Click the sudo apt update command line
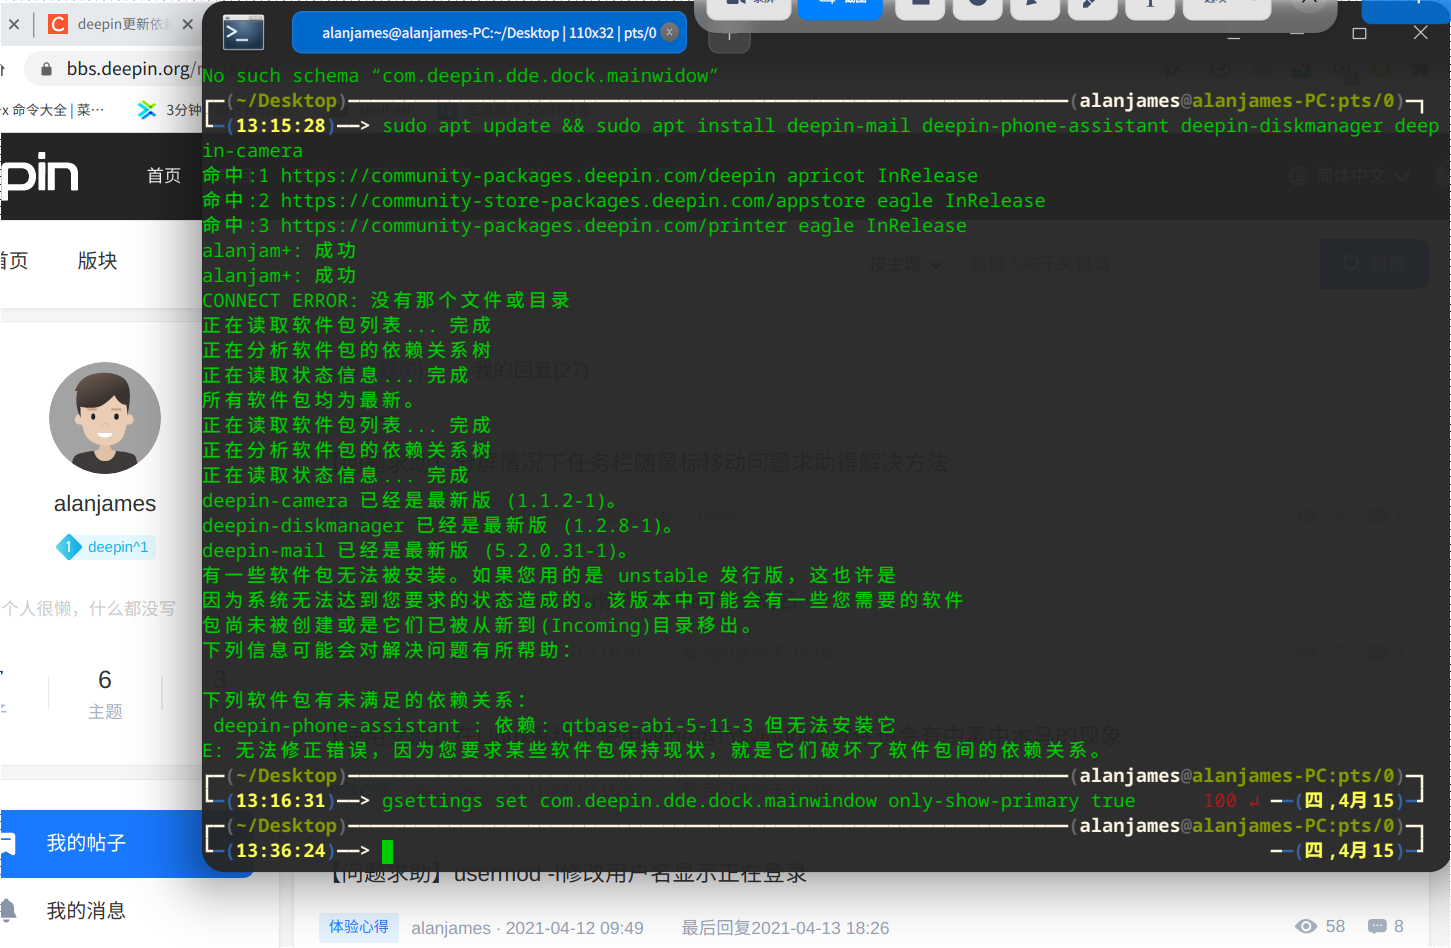 pos(820,138)
